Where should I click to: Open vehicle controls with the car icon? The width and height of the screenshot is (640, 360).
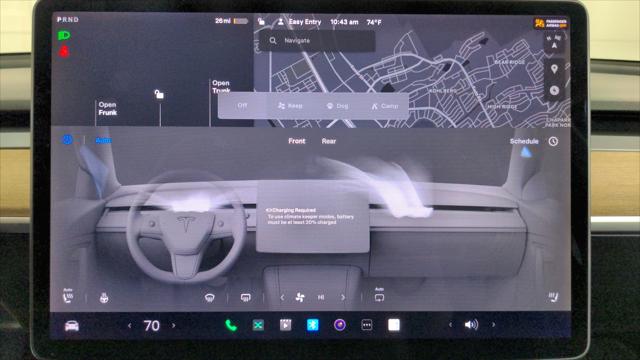click(72, 326)
